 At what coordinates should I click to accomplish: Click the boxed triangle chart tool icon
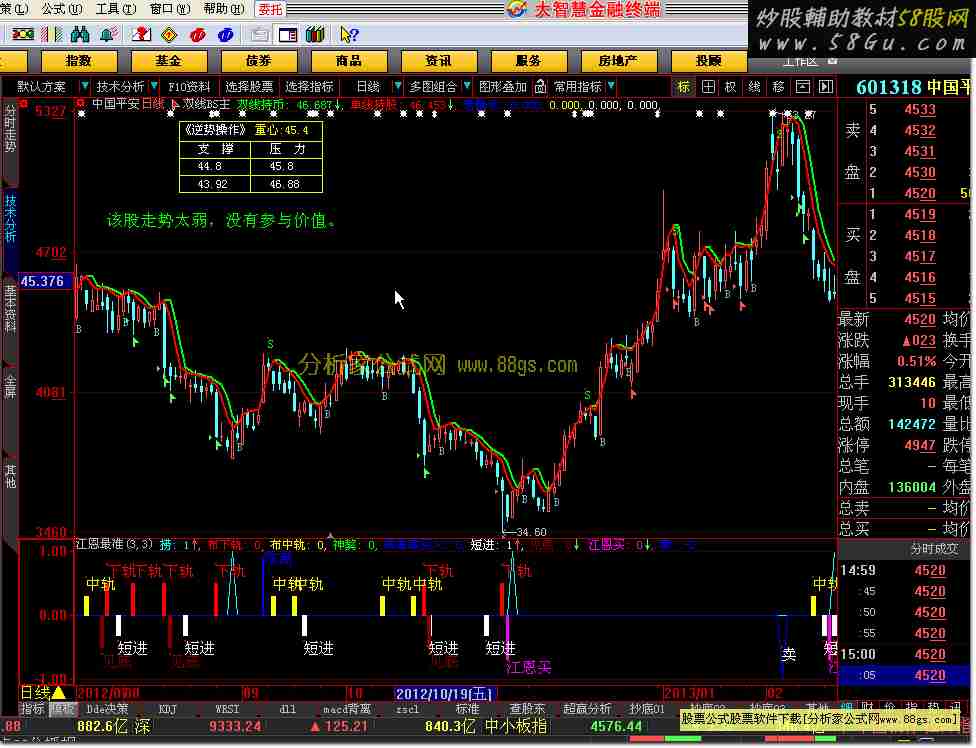[802, 86]
